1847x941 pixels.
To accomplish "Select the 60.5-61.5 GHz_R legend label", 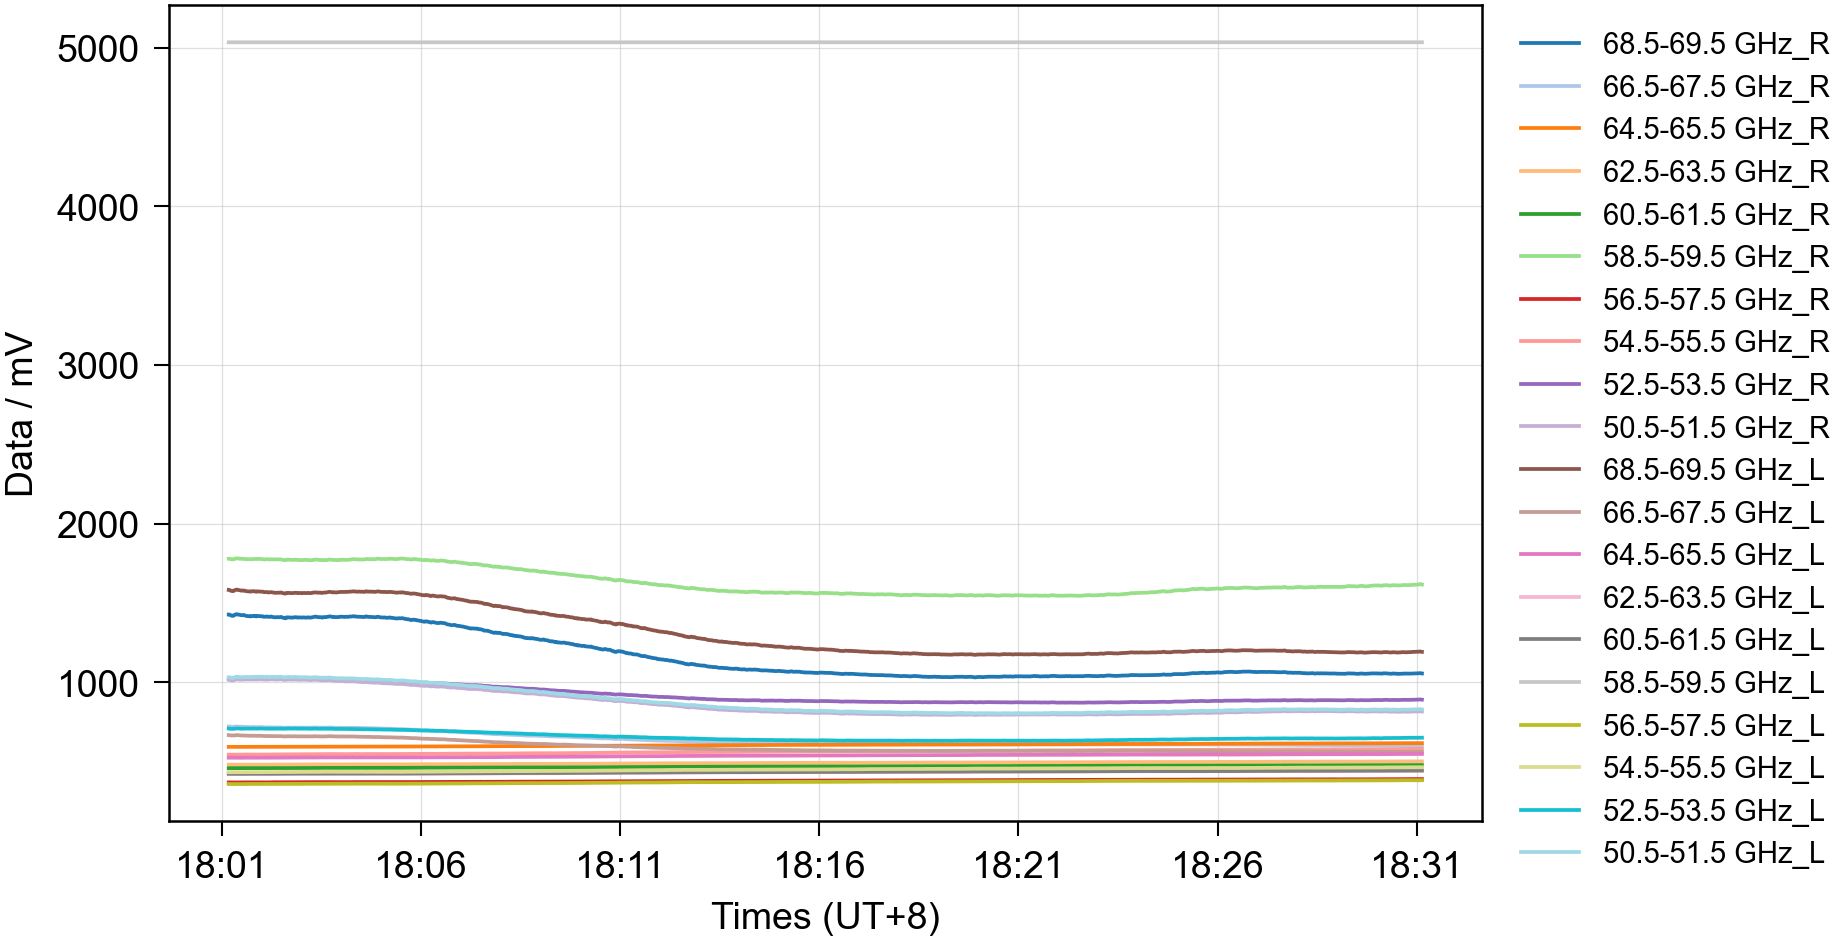I will point(1715,214).
